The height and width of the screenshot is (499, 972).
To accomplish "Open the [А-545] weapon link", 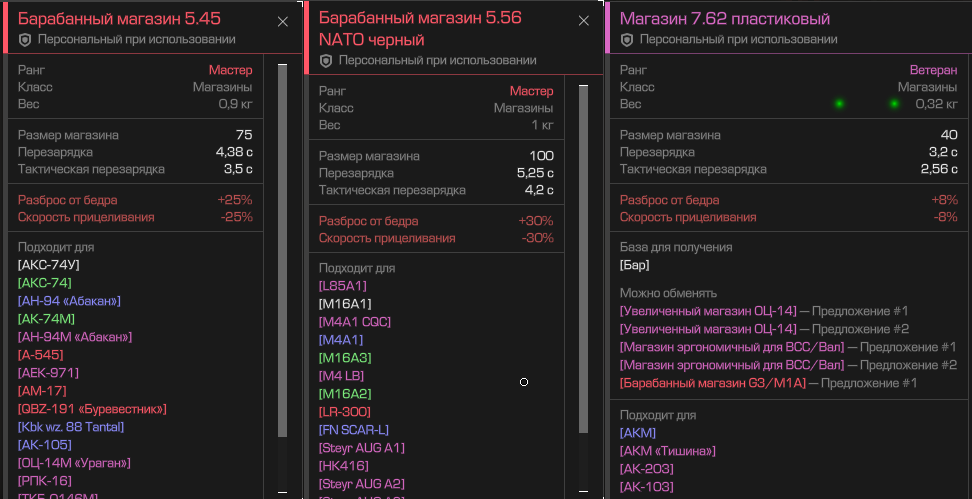I will tap(41, 355).
